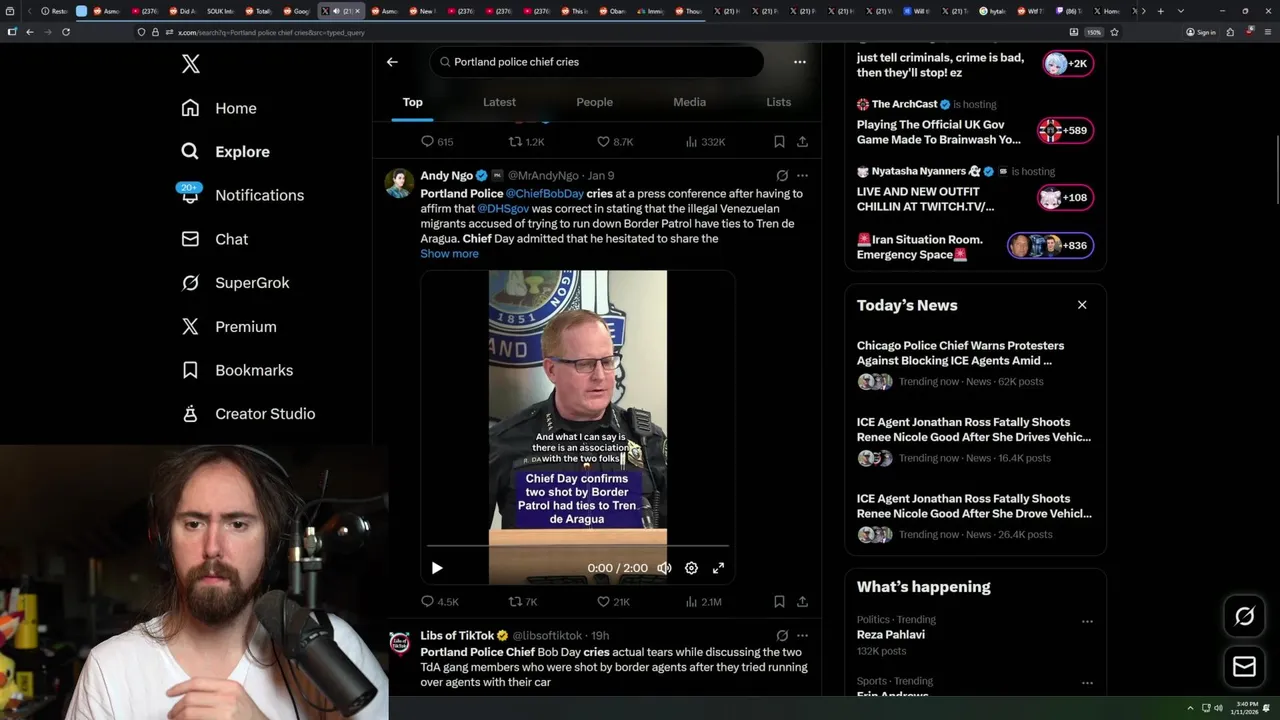1280x720 pixels.
Task: Click the search field with Portland police chief cries
Action: 597,62
